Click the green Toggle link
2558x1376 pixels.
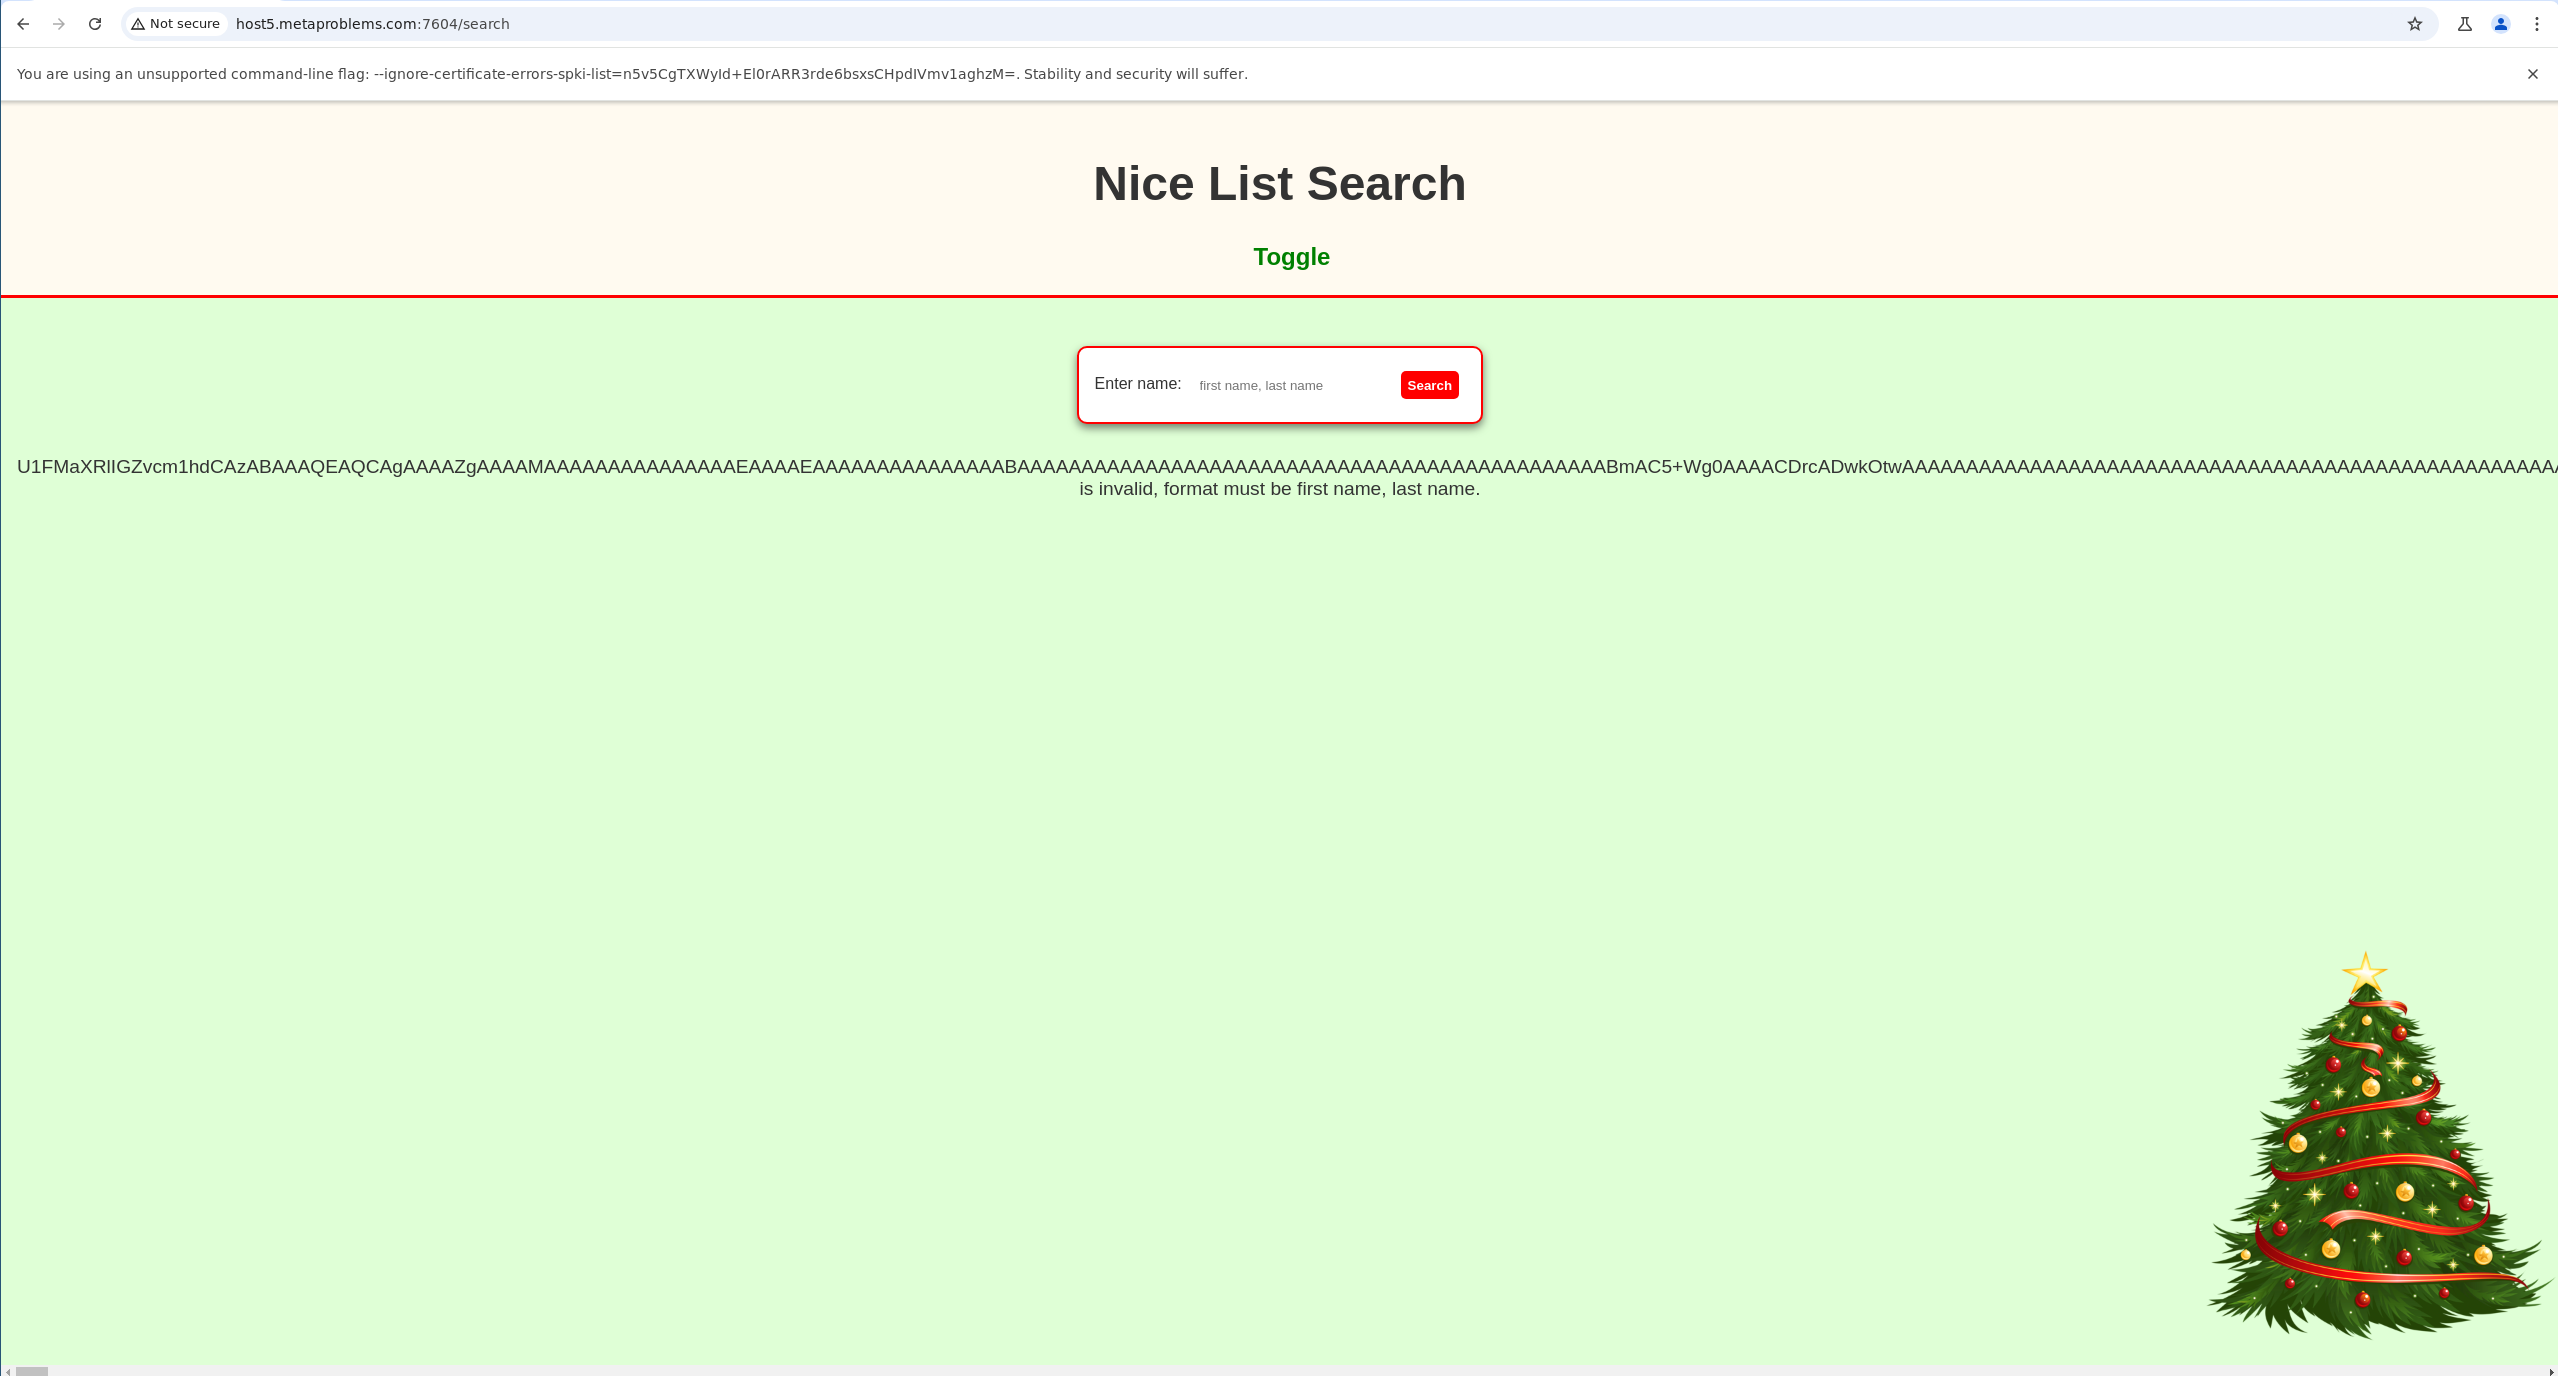[x=1291, y=257]
